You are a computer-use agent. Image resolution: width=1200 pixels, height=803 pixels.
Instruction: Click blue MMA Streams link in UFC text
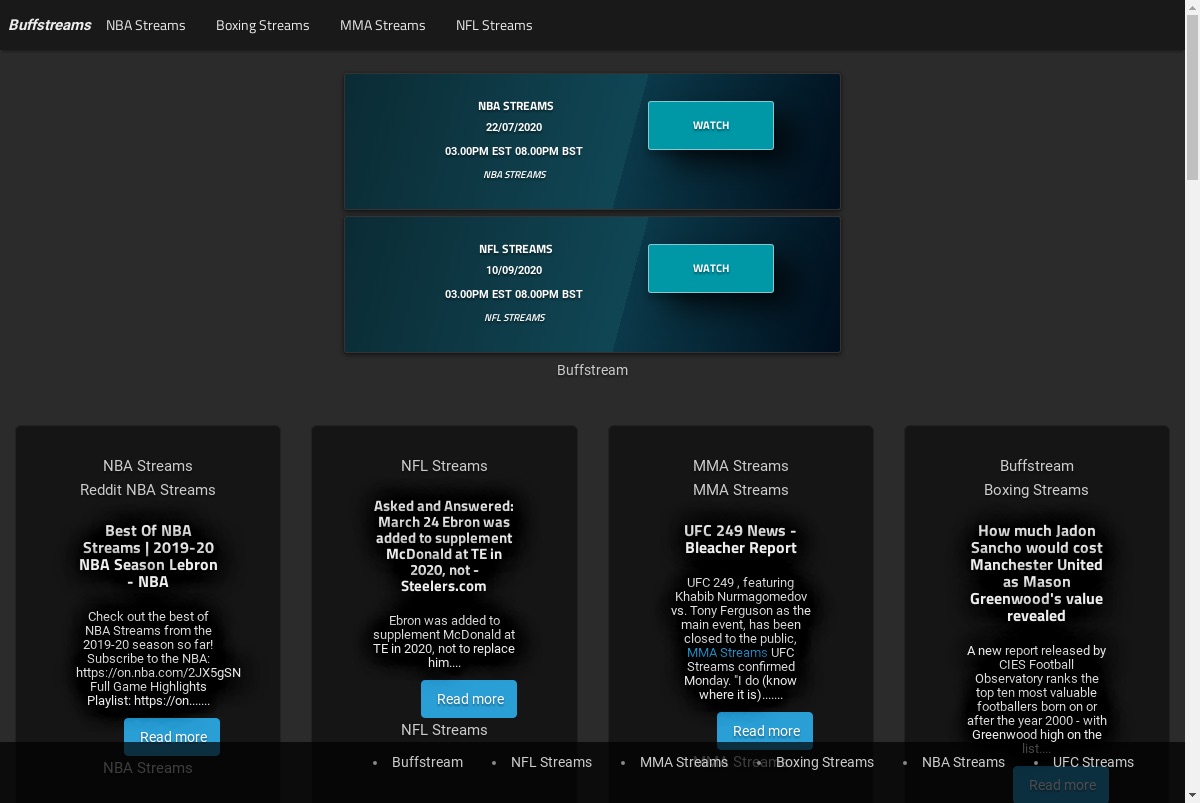(727, 652)
